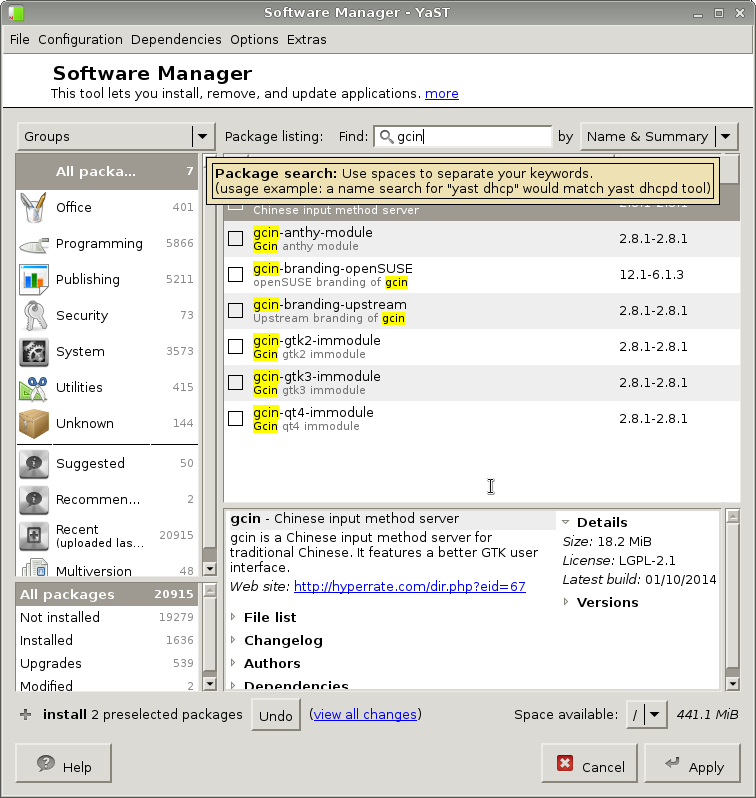Image resolution: width=756 pixels, height=798 pixels.
Task: Select All packages group row
Action: (107, 172)
